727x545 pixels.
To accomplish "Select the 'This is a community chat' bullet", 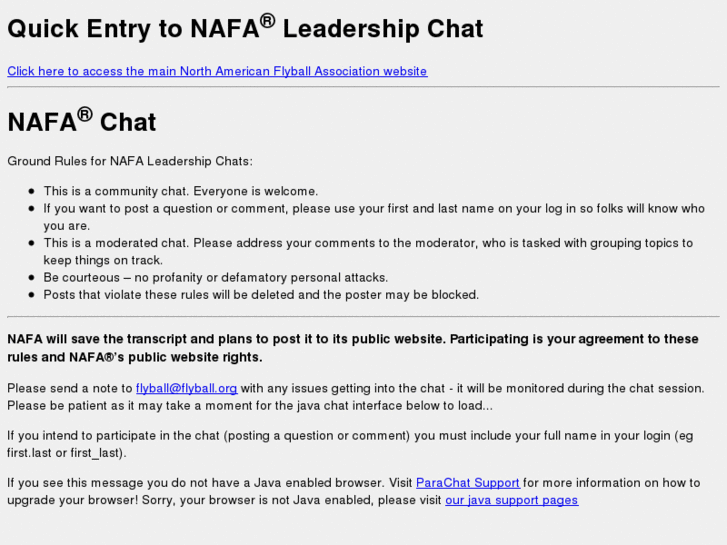I will tap(180, 191).
